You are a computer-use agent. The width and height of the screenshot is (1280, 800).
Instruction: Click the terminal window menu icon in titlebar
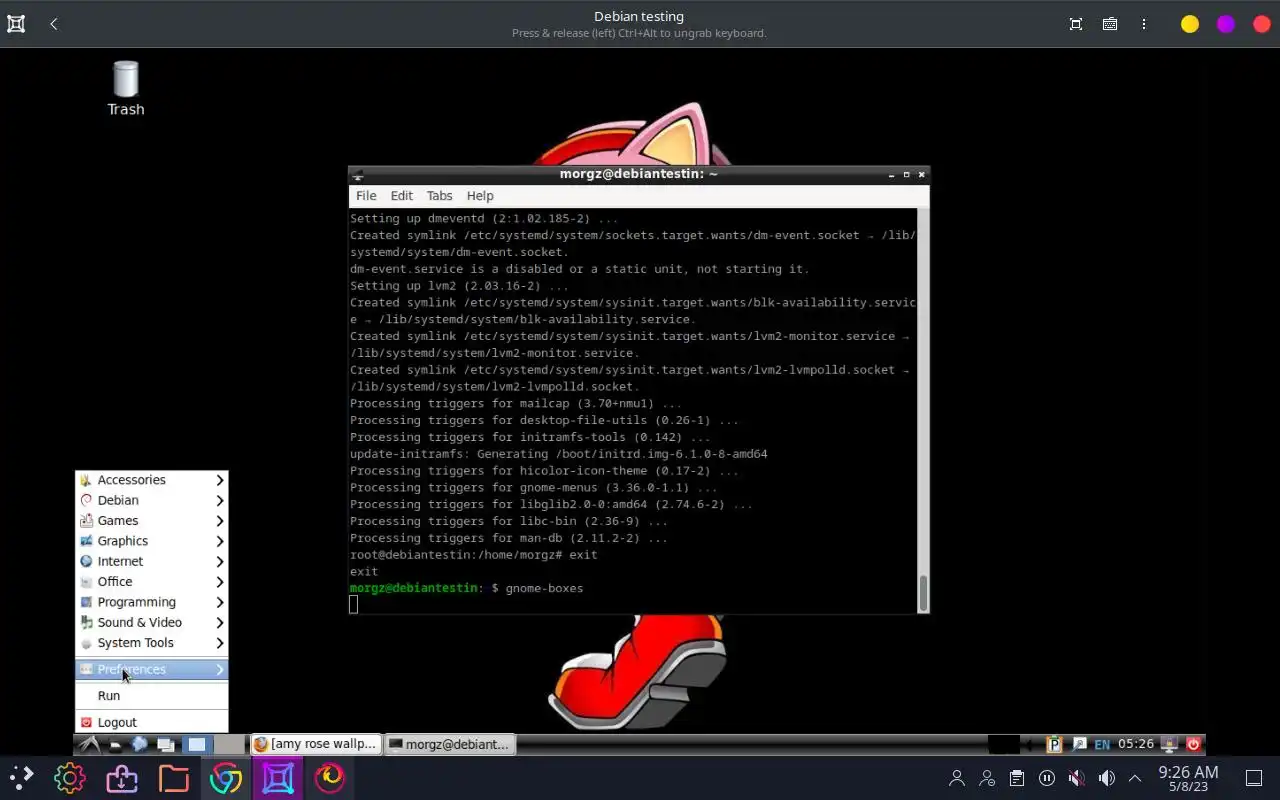[x=358, y=175]
